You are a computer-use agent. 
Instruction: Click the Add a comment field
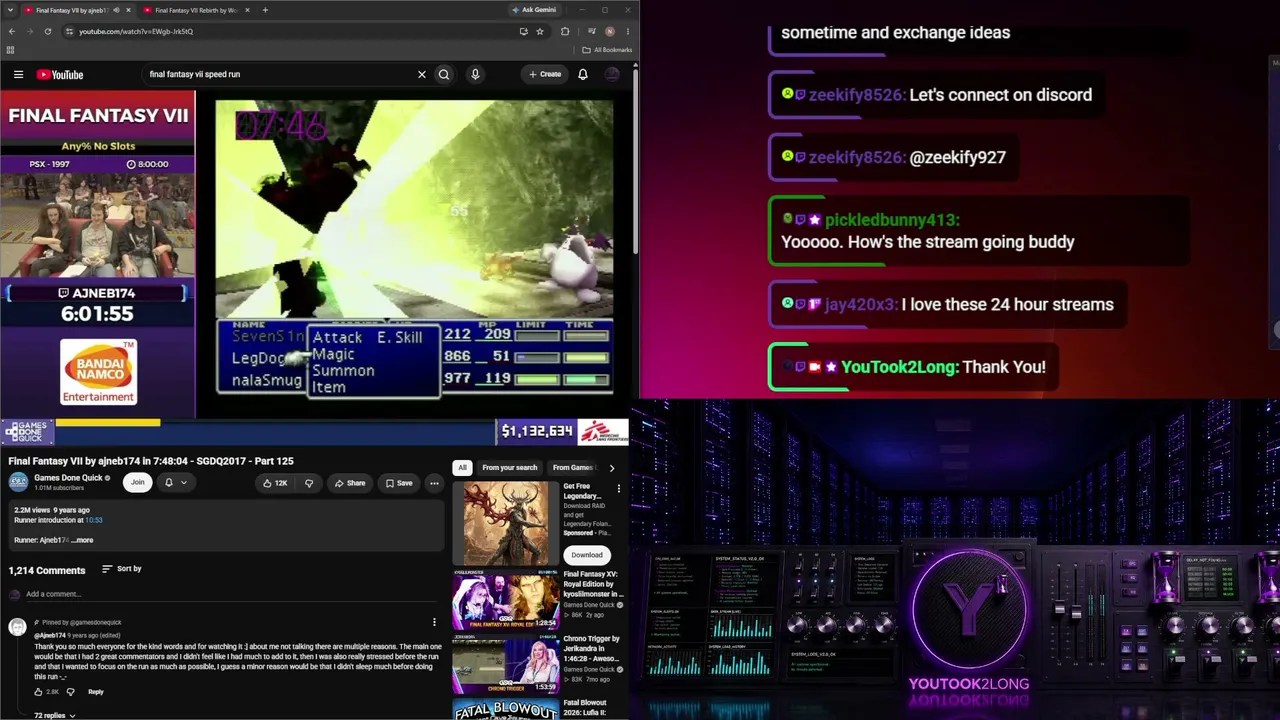pyautogui.click(x=230, y=594)
